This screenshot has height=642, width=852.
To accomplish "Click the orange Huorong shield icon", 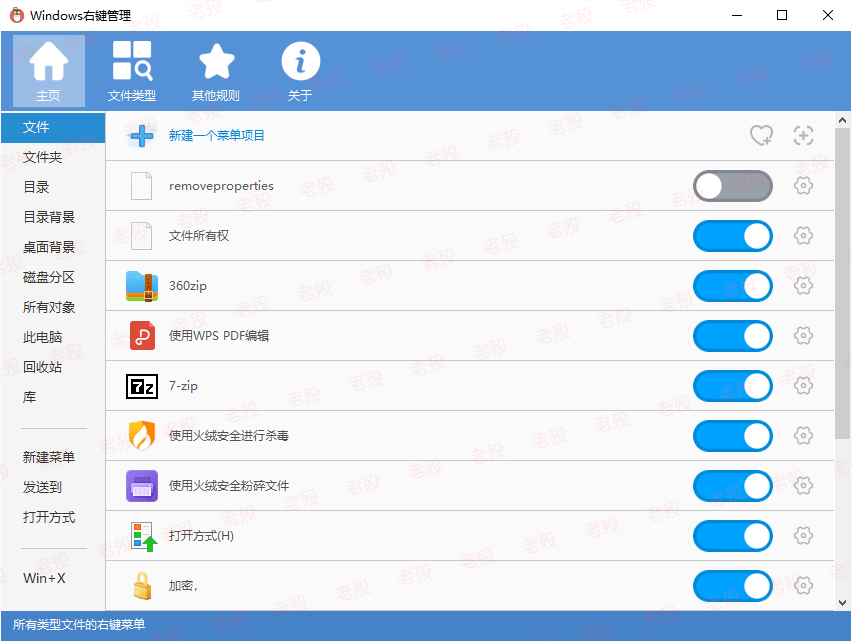I will tap(142, 436).
